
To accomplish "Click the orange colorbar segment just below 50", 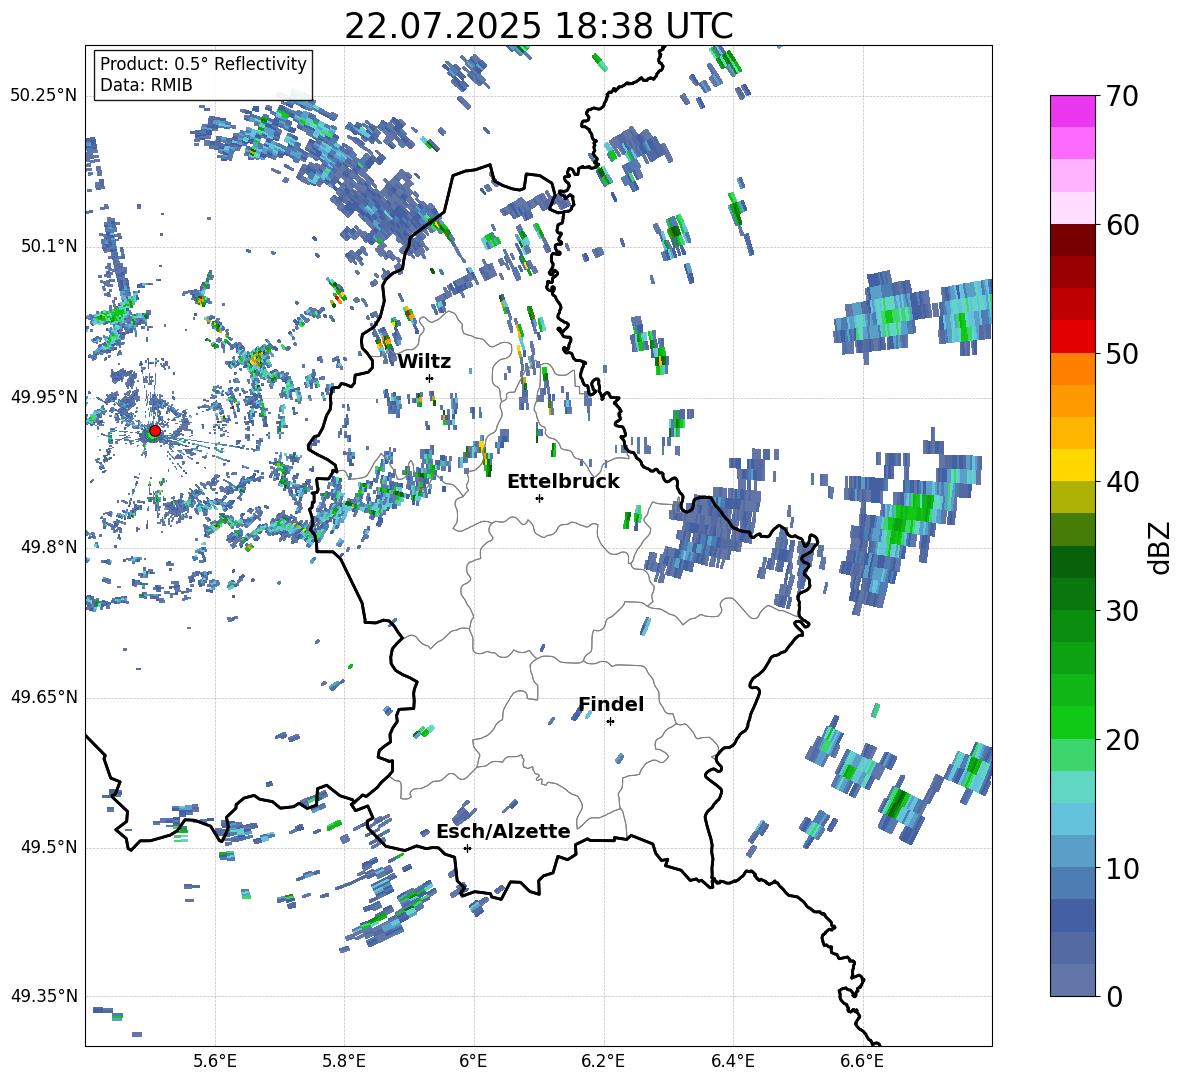I will (x=1072, y=368).
